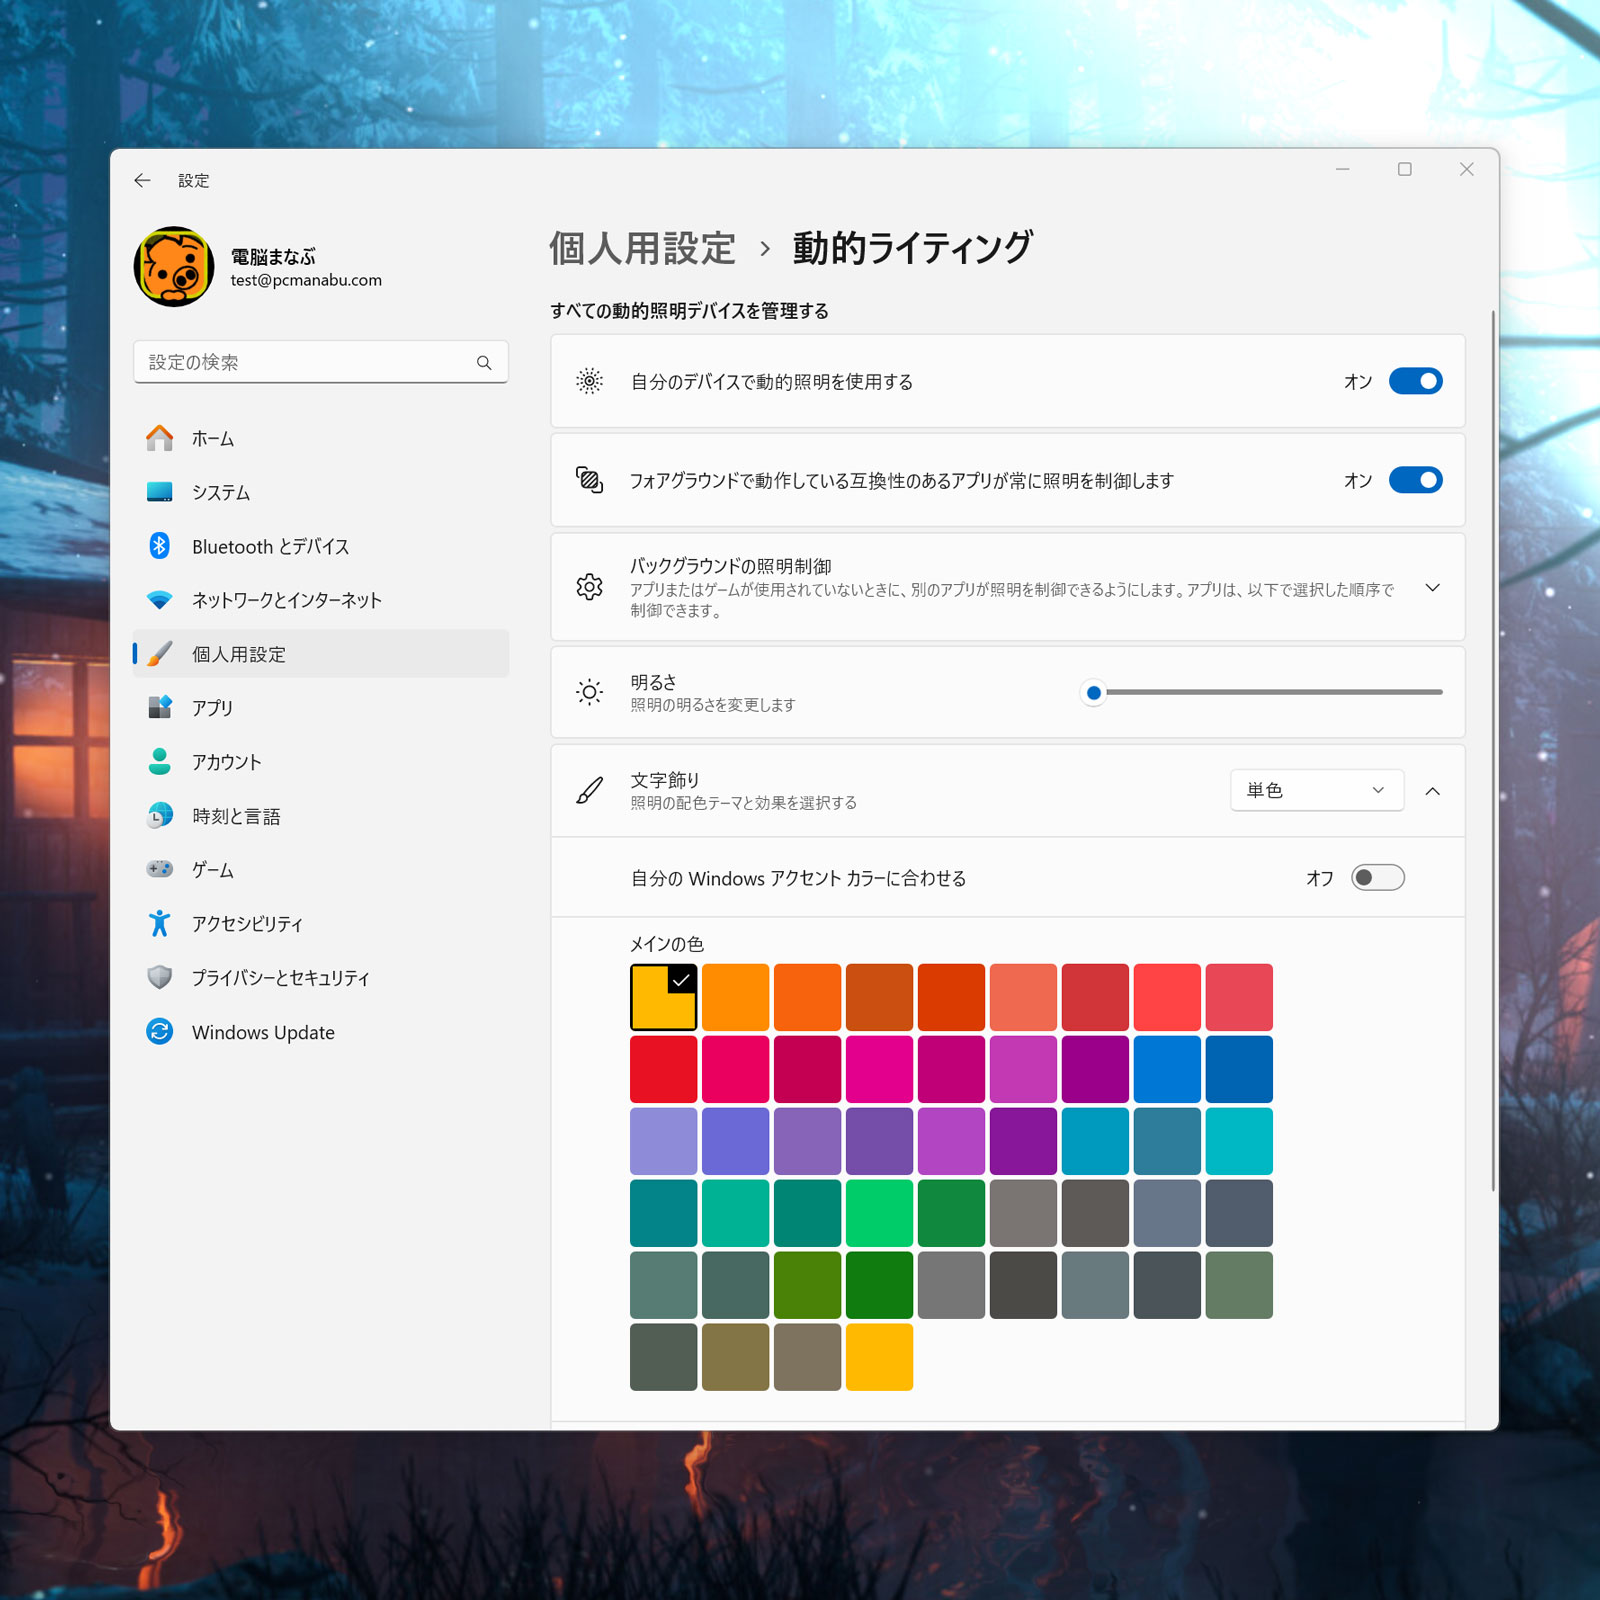The height and width of the screenshot is (1600, 1600).
Task: Open ネットワークとインターネット settings icon
Action: click(161, 600)
